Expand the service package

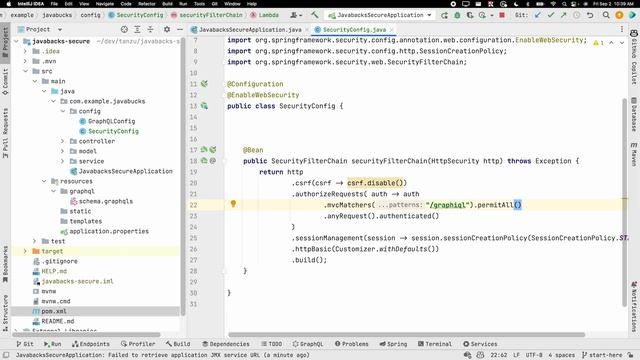tap(62, 161)
